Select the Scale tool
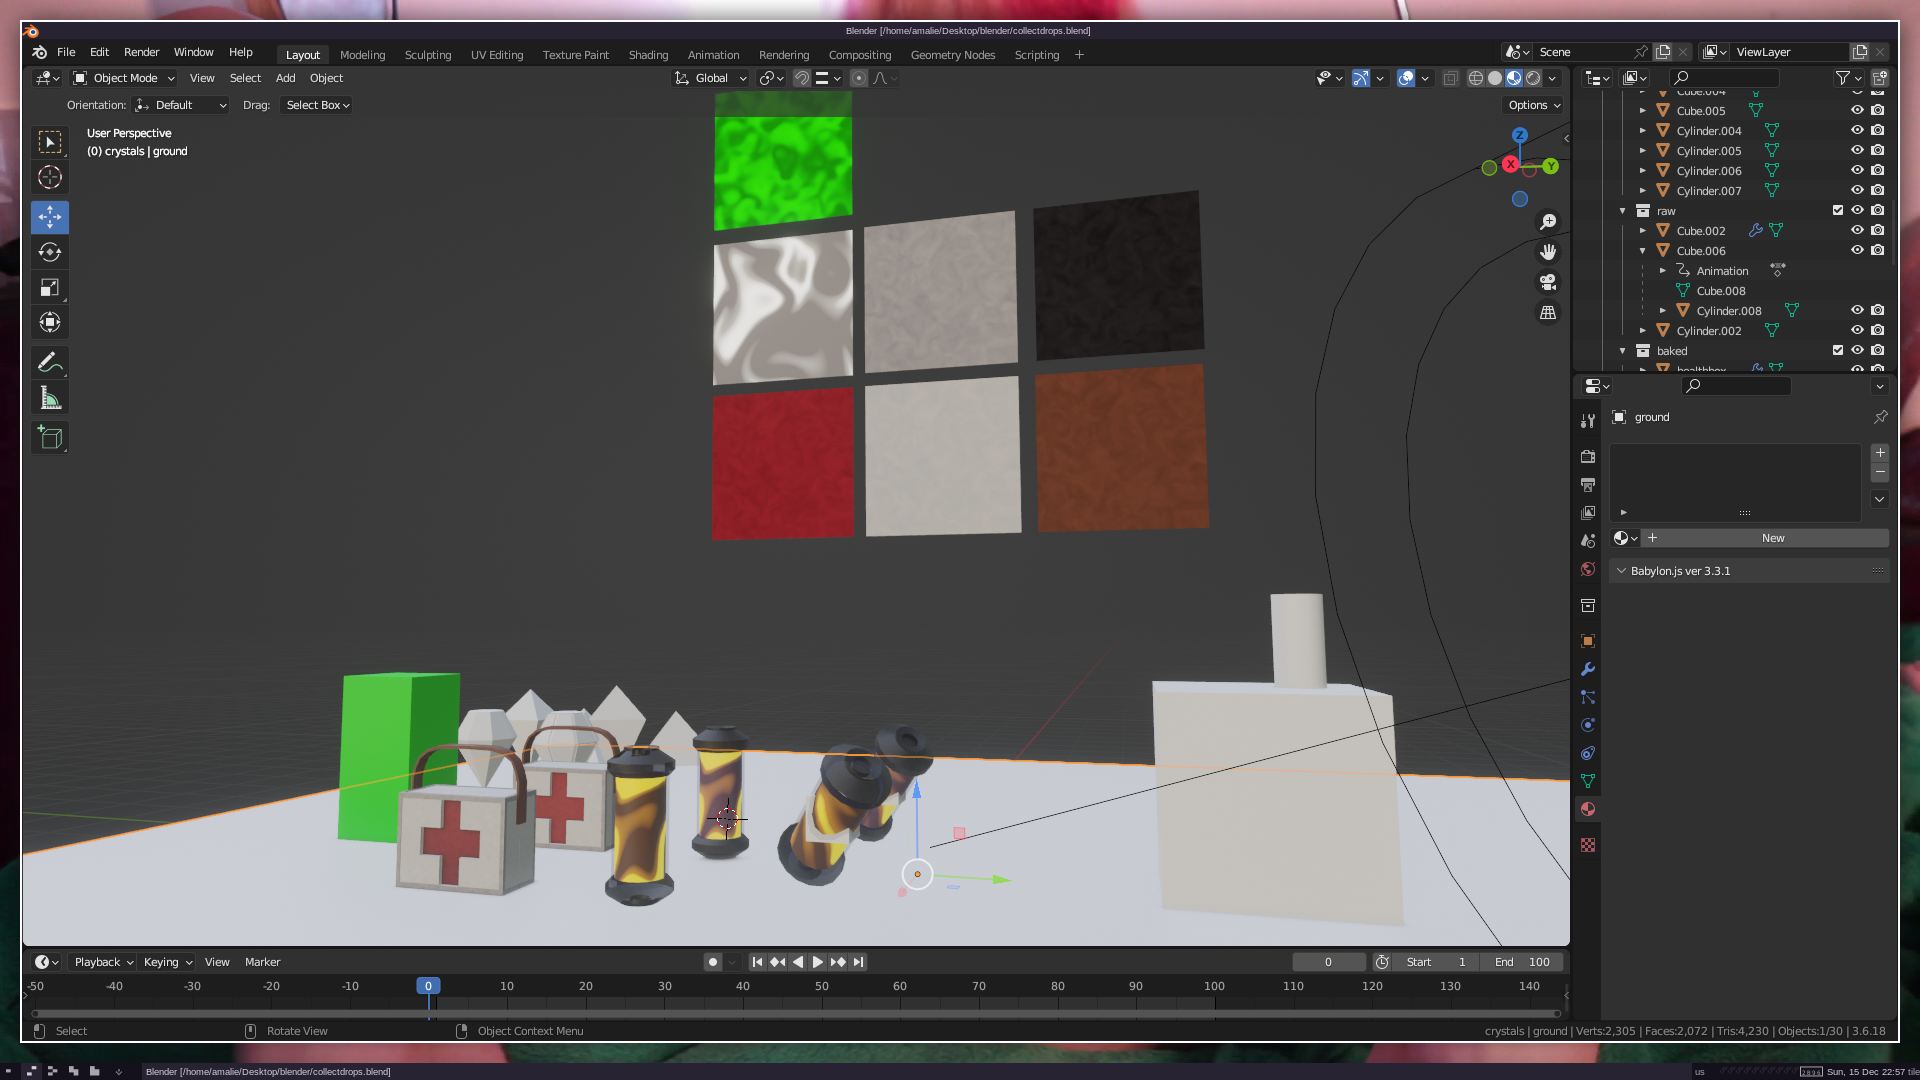1920x1080 pixels. pyautogui.click(x=50, y=288)
